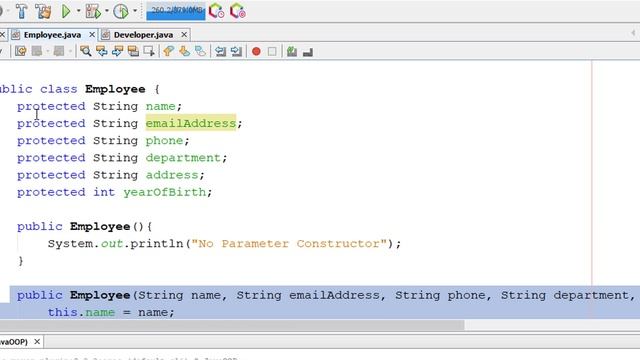Click the Last Edit location icon

[x=20, y=51]
